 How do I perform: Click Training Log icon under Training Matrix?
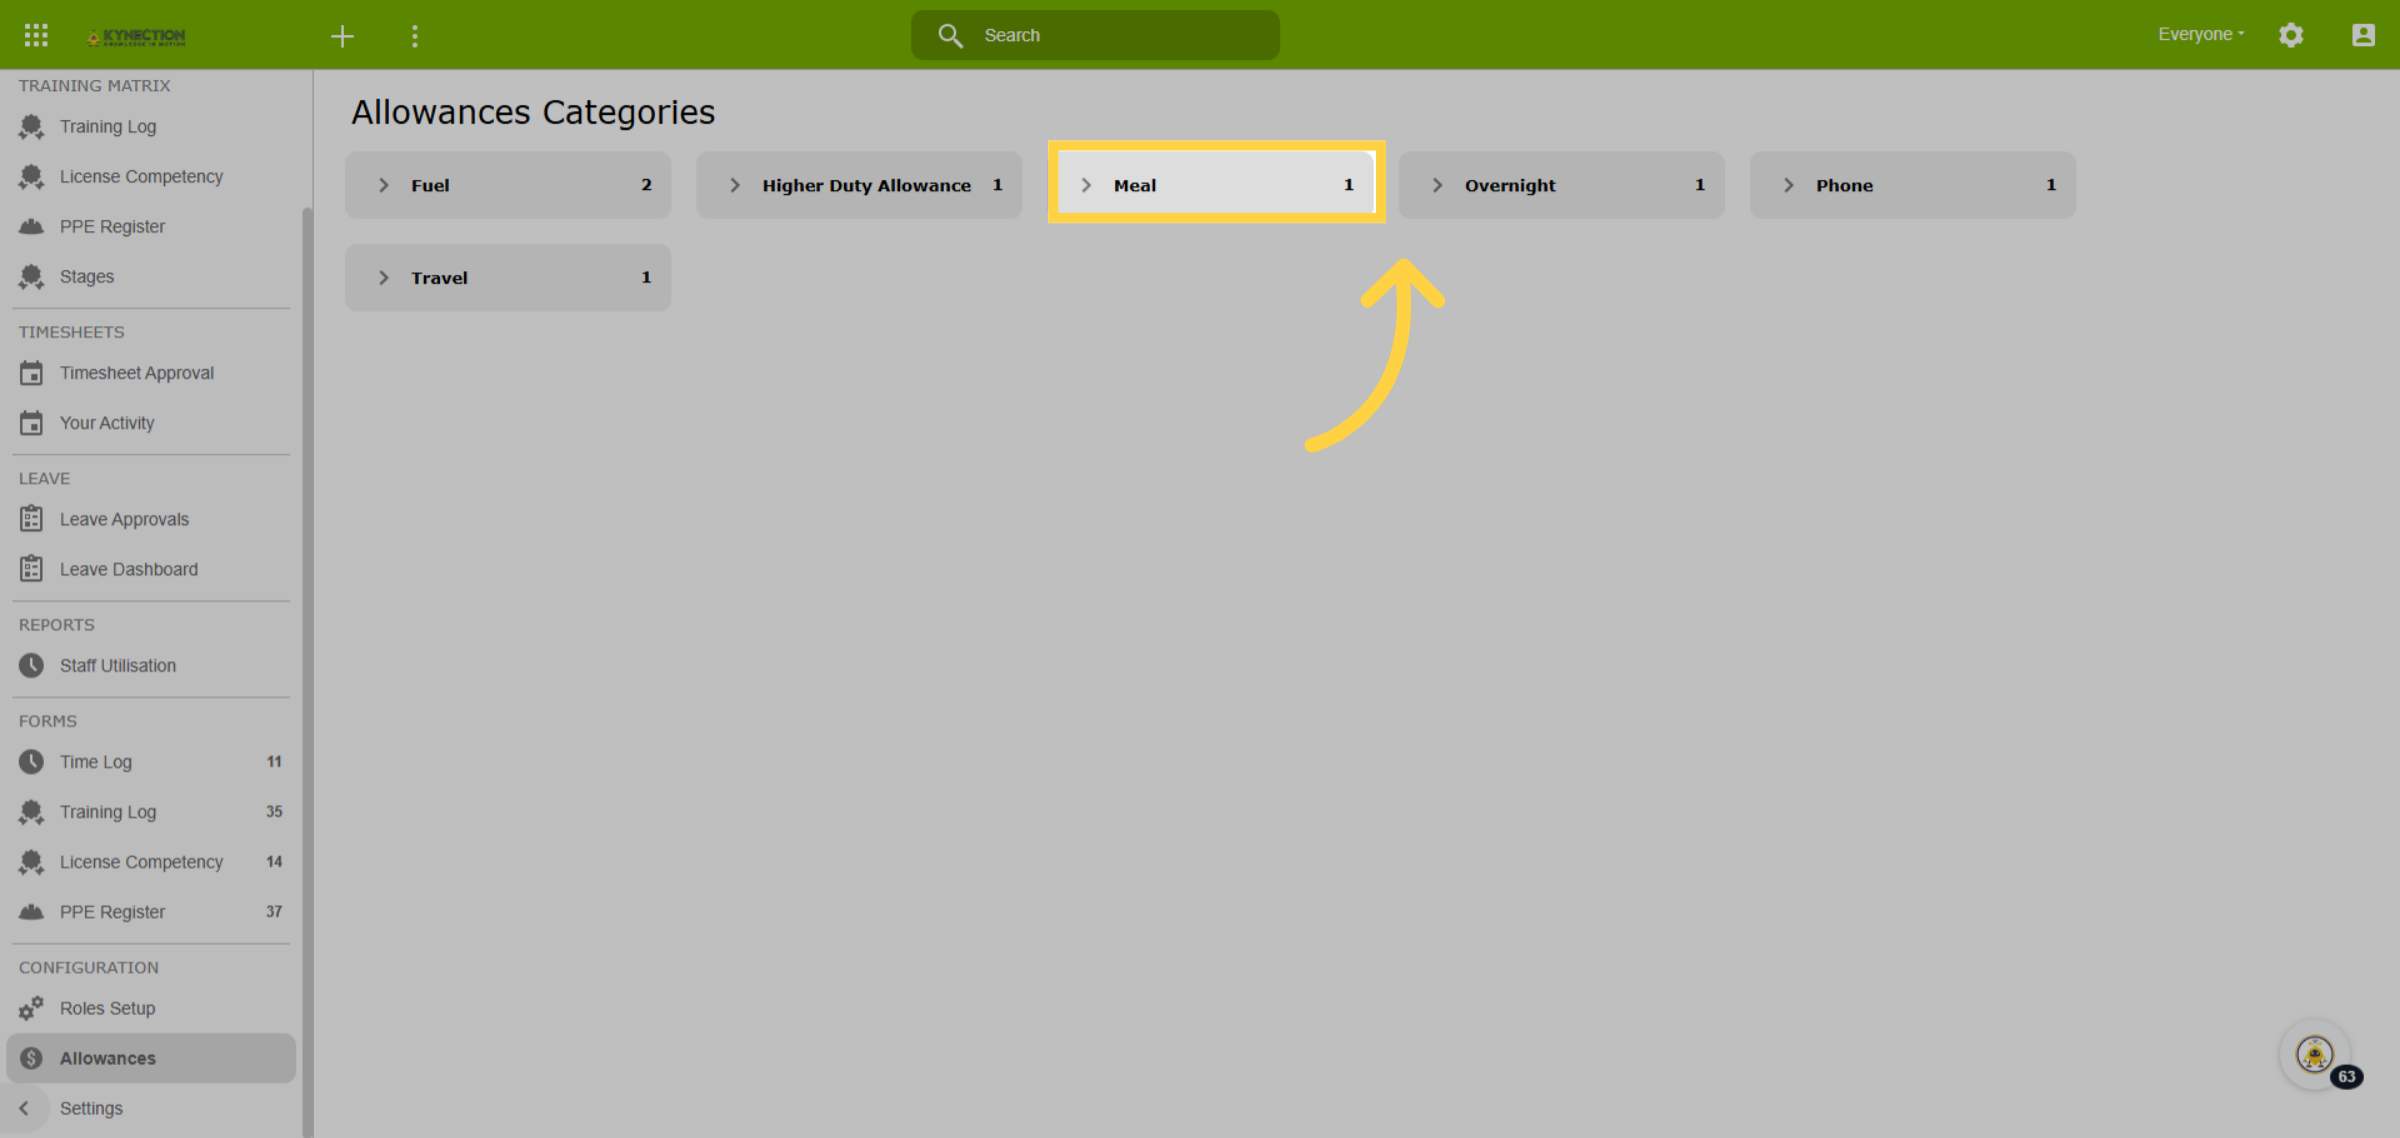(31, 127)
